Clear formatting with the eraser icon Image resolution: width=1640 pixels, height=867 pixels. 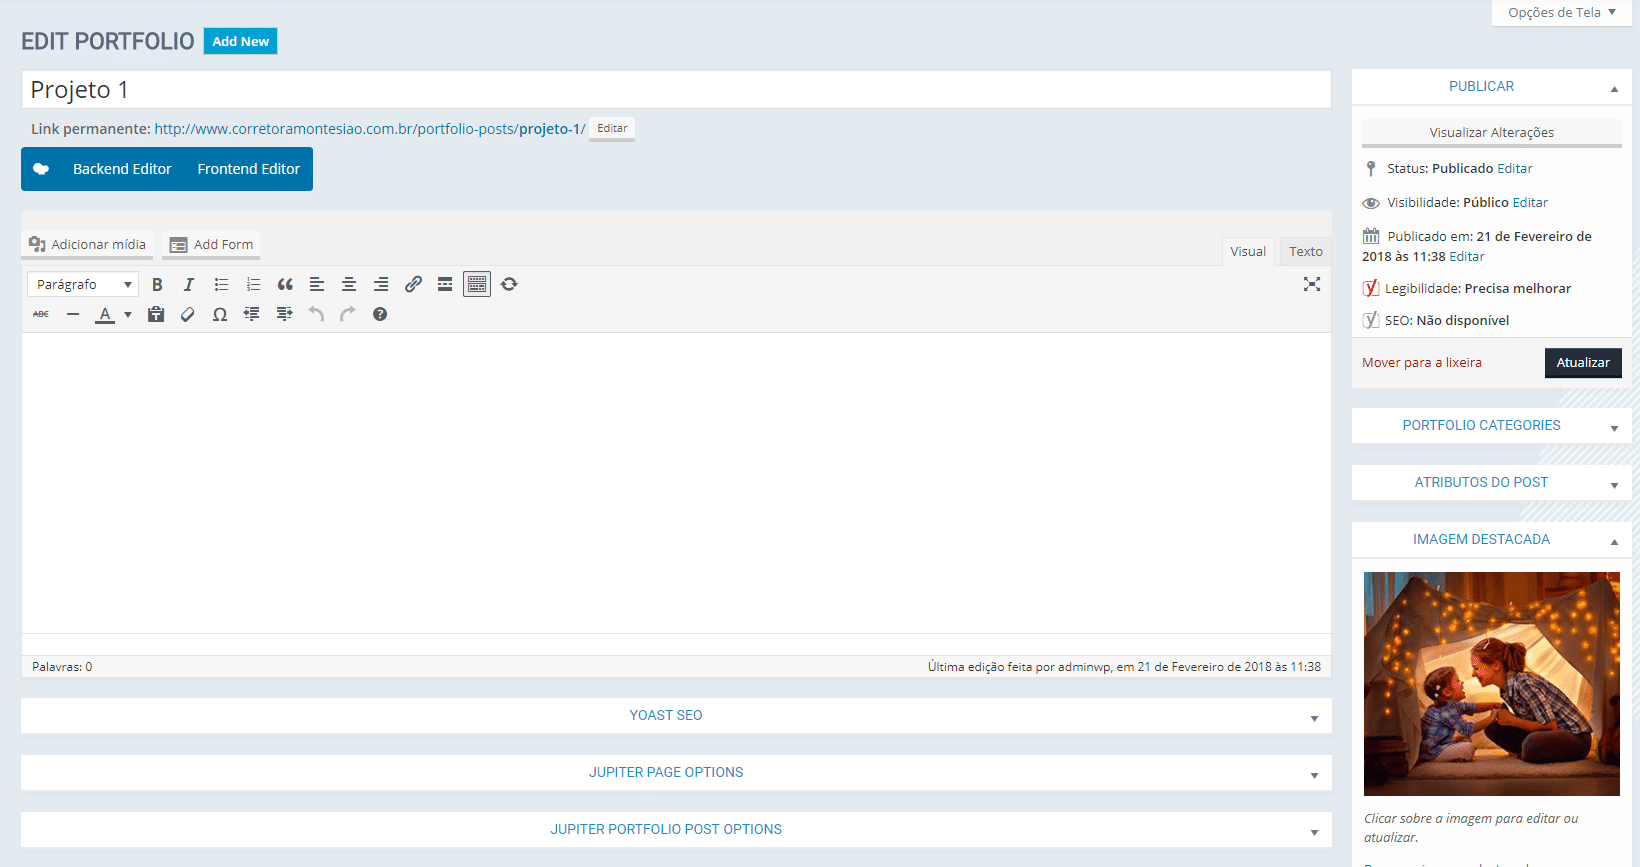point(188,314)
